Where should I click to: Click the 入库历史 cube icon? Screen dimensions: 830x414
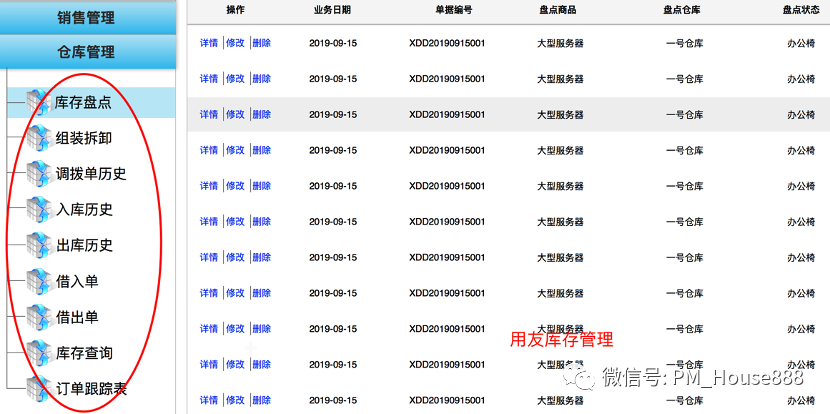pos(38,210)
